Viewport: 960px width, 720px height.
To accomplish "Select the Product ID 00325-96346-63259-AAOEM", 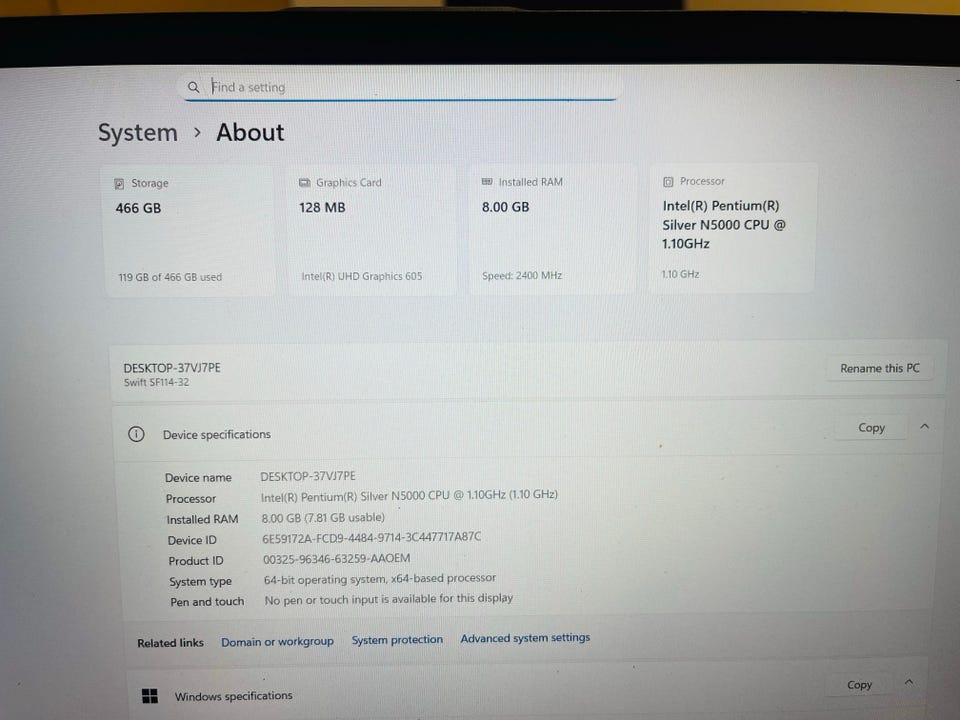I will [337, 559].
